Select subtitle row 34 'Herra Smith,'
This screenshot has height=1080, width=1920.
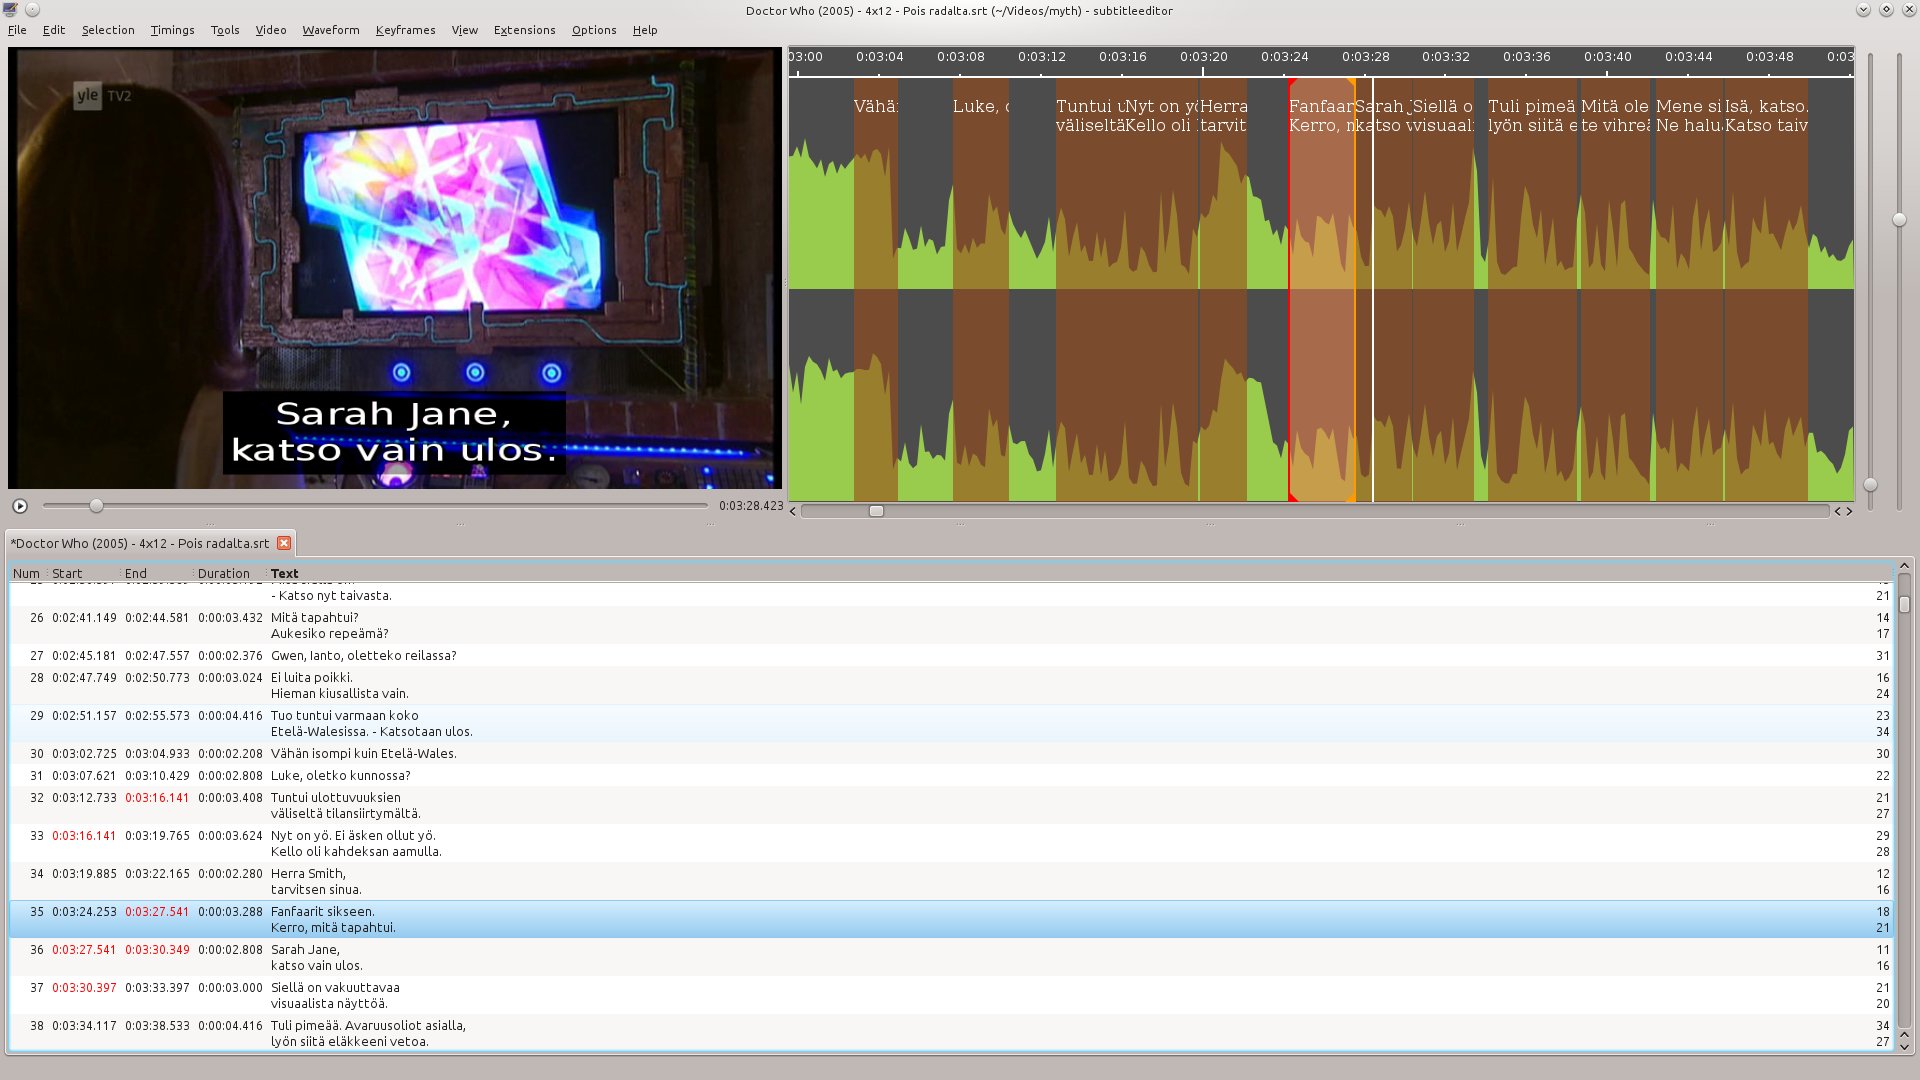tap(950, 882)
